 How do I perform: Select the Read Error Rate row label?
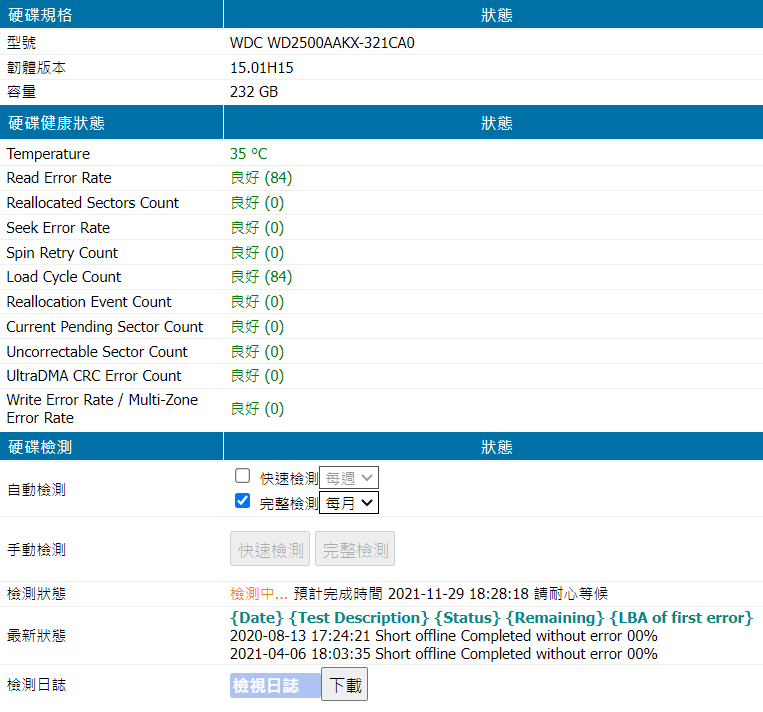click(59, 178)
